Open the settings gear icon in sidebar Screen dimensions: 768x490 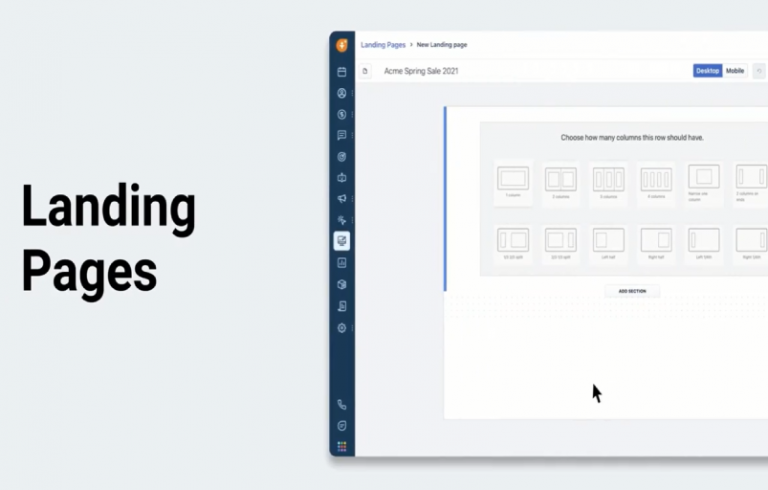342,328
